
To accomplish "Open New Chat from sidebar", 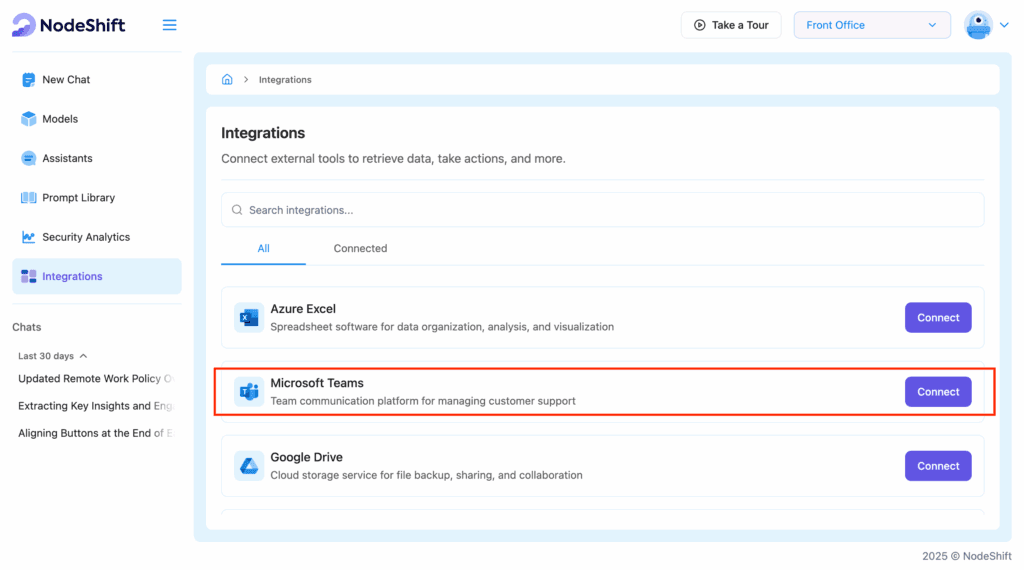I will 66,80.
